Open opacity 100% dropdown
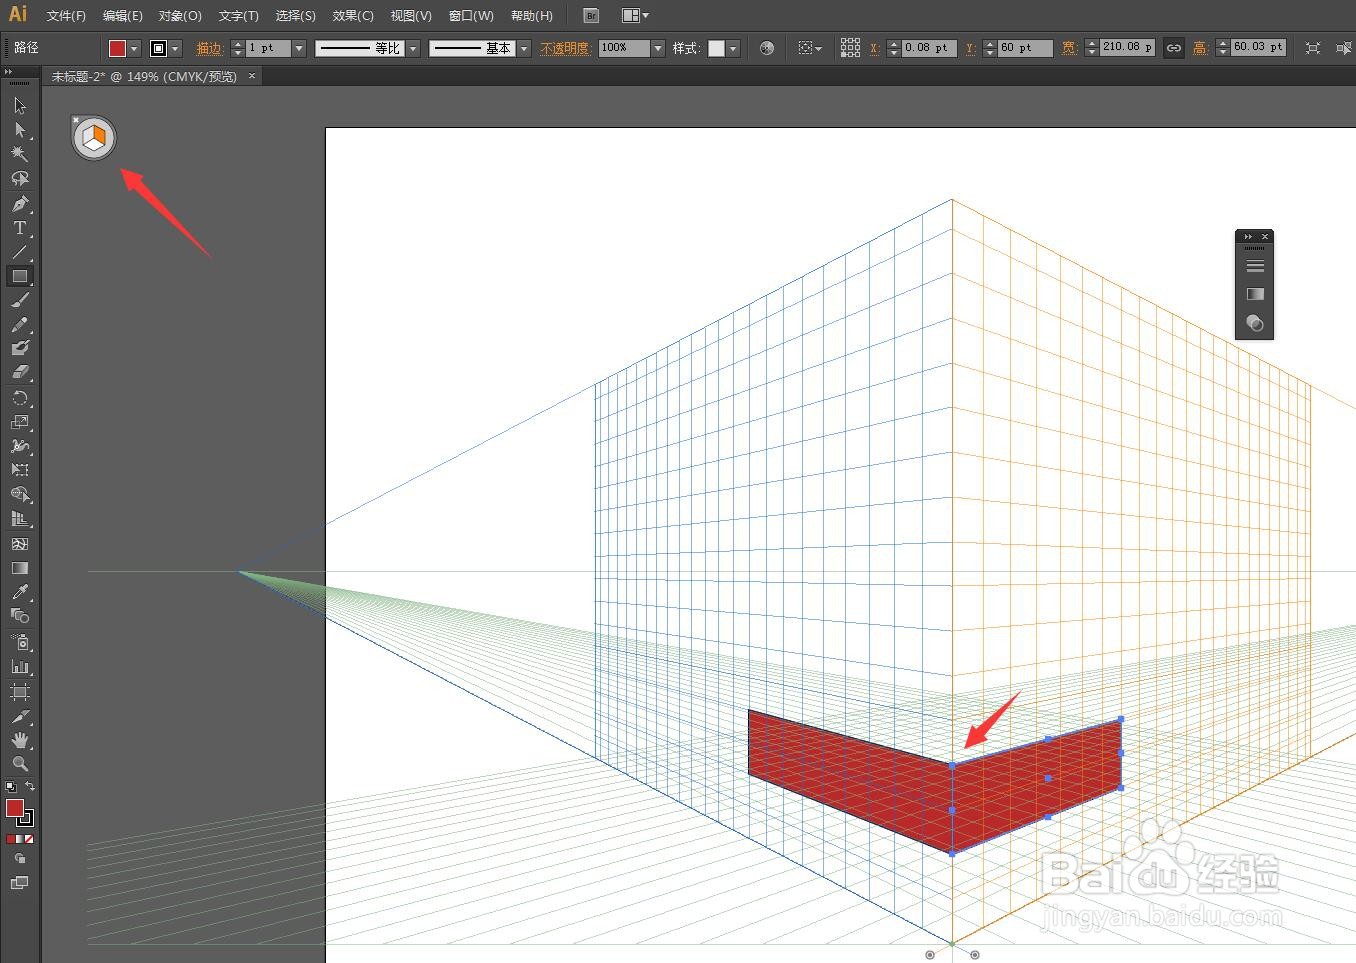 [658, 48]
